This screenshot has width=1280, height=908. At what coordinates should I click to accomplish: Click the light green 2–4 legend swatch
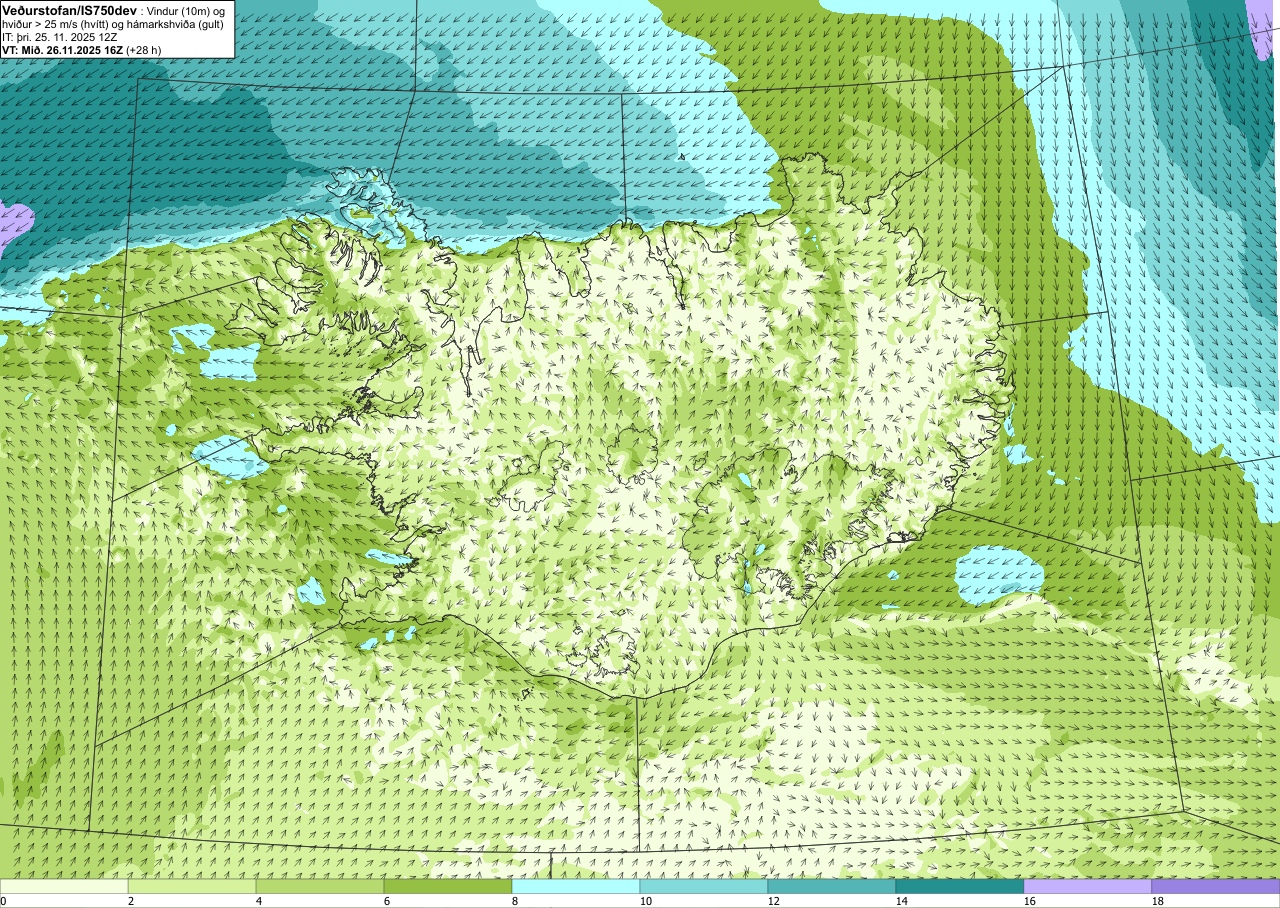pos(192,886)
